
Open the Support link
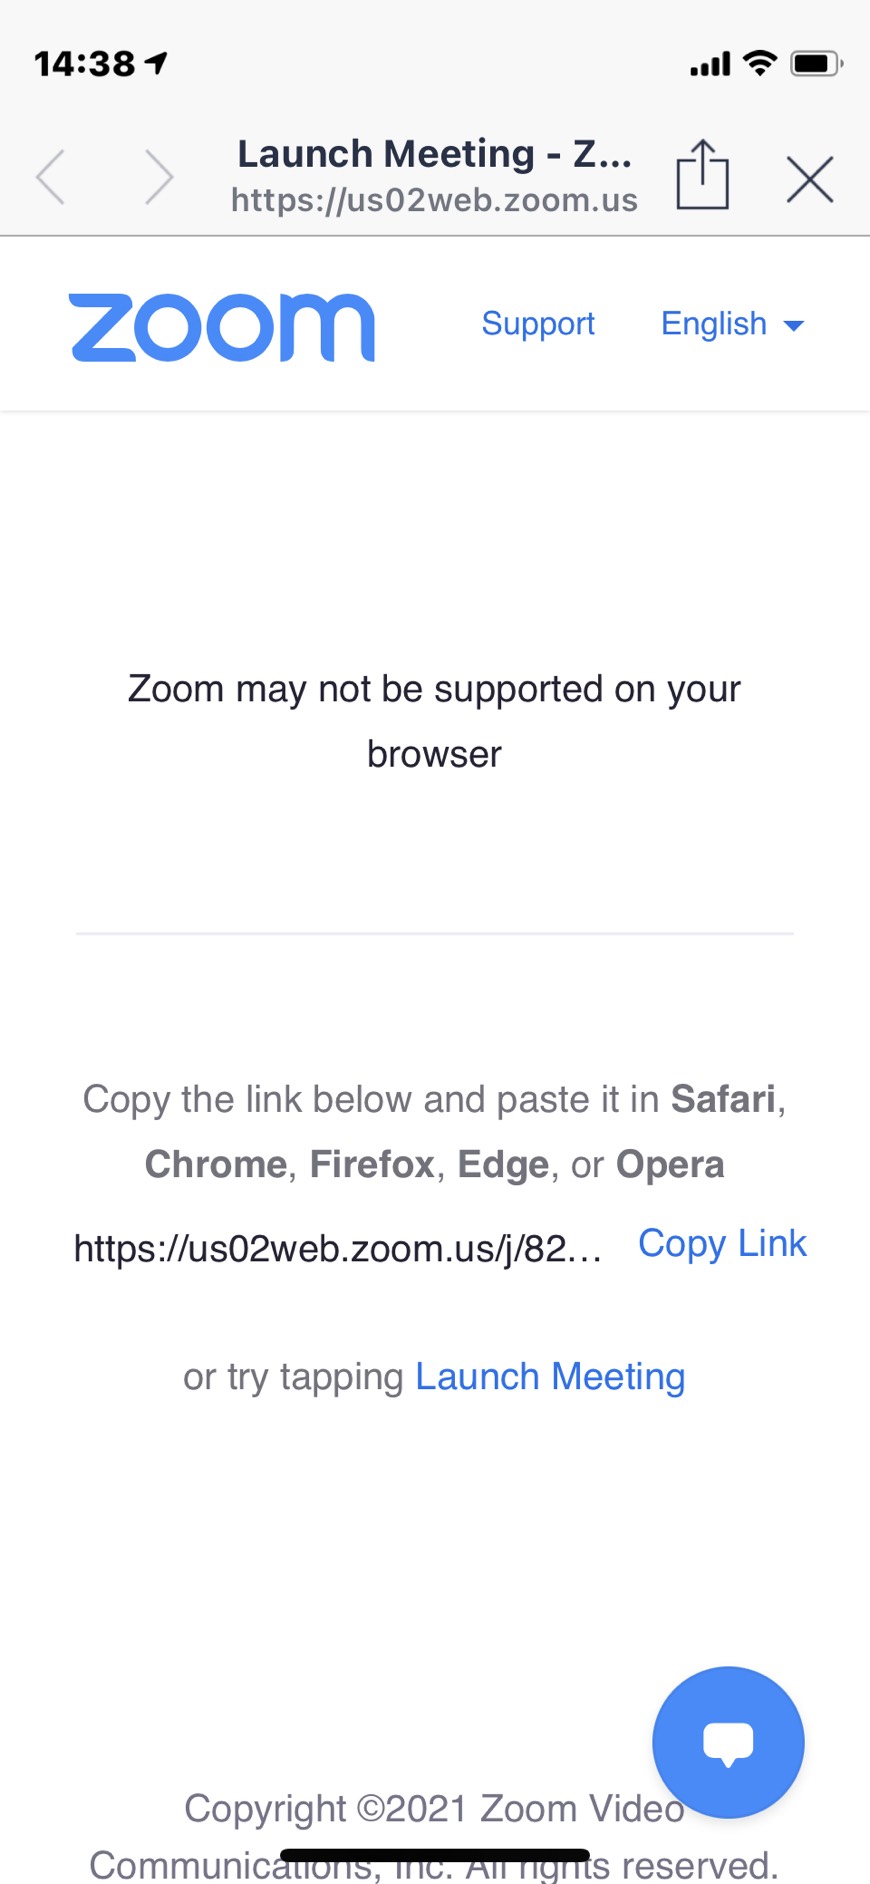click(538, 324)
